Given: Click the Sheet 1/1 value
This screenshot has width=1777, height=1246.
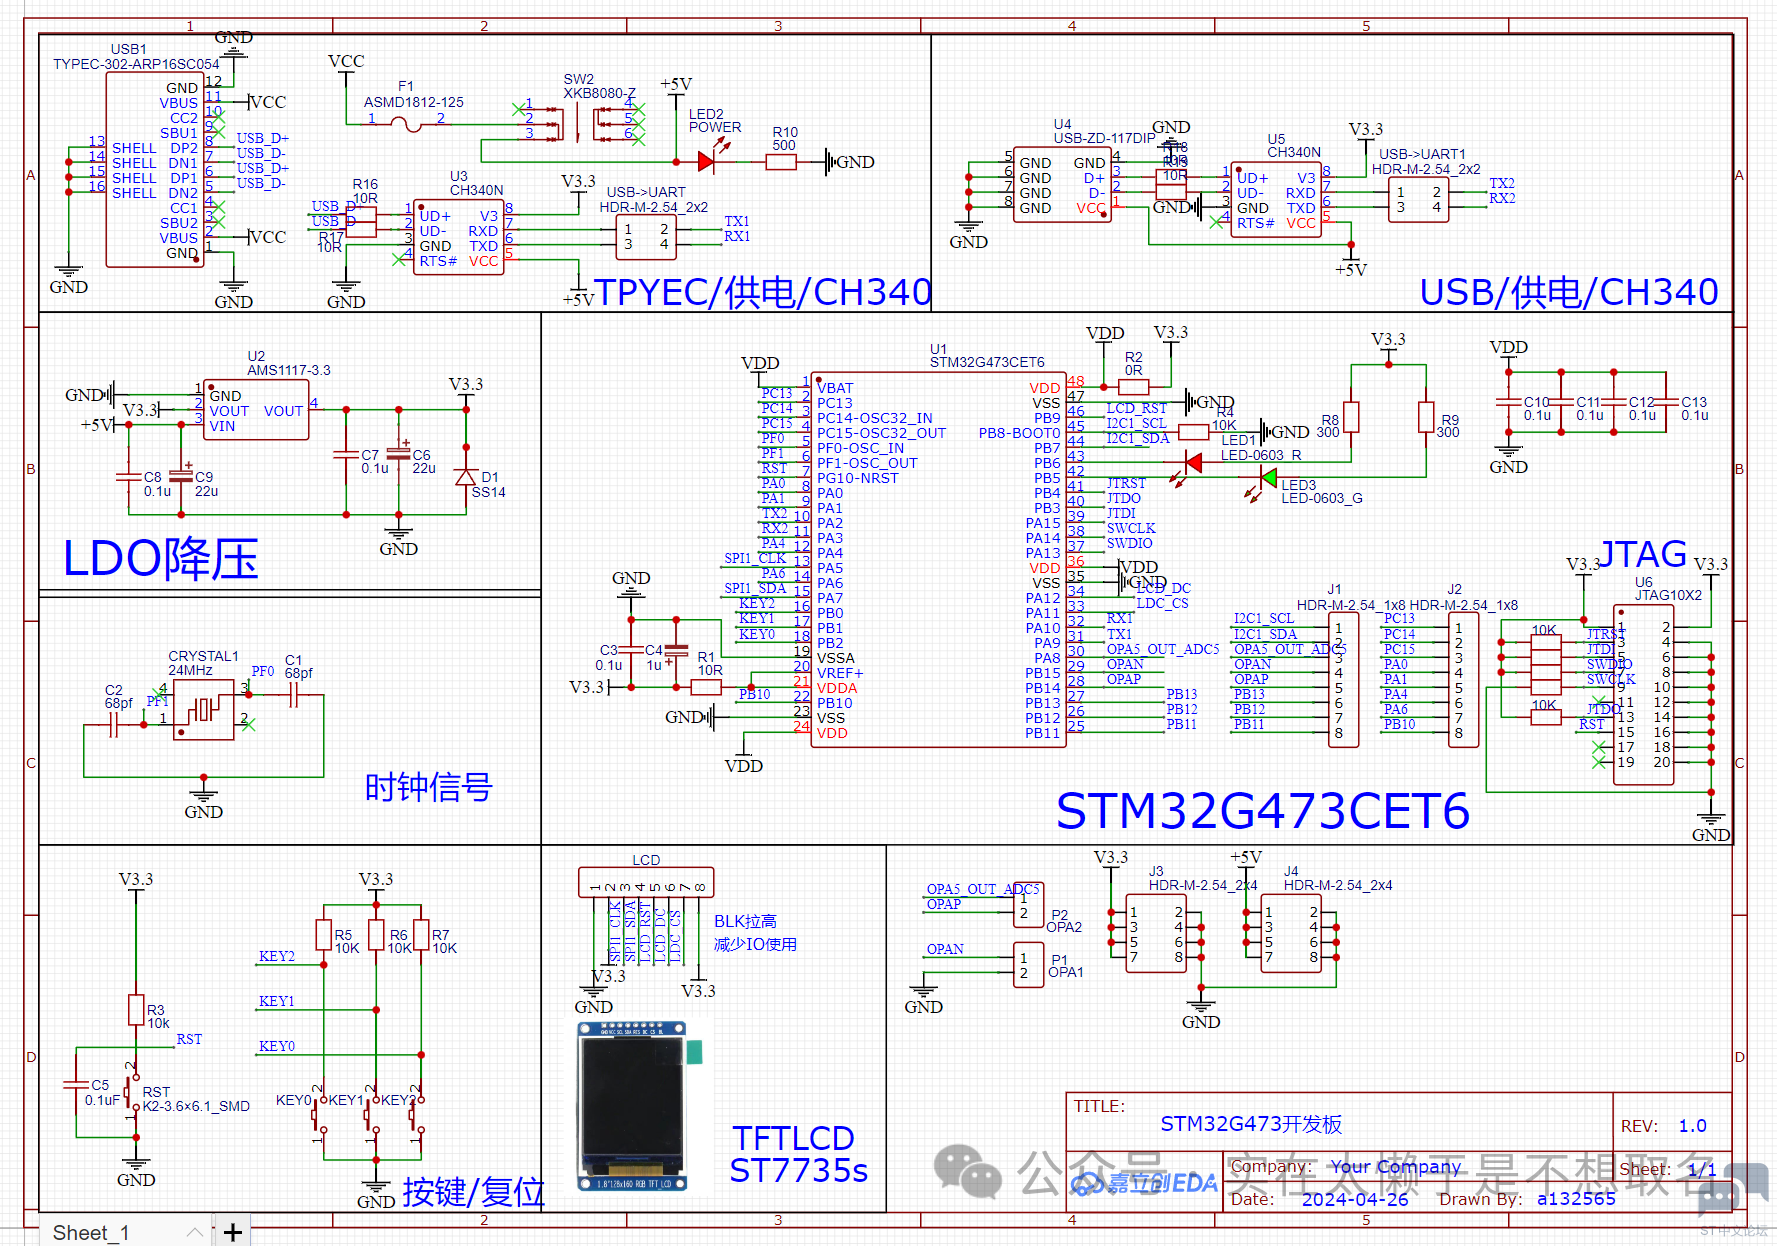Looking at the screenshot, I should coord(1702,1169).
